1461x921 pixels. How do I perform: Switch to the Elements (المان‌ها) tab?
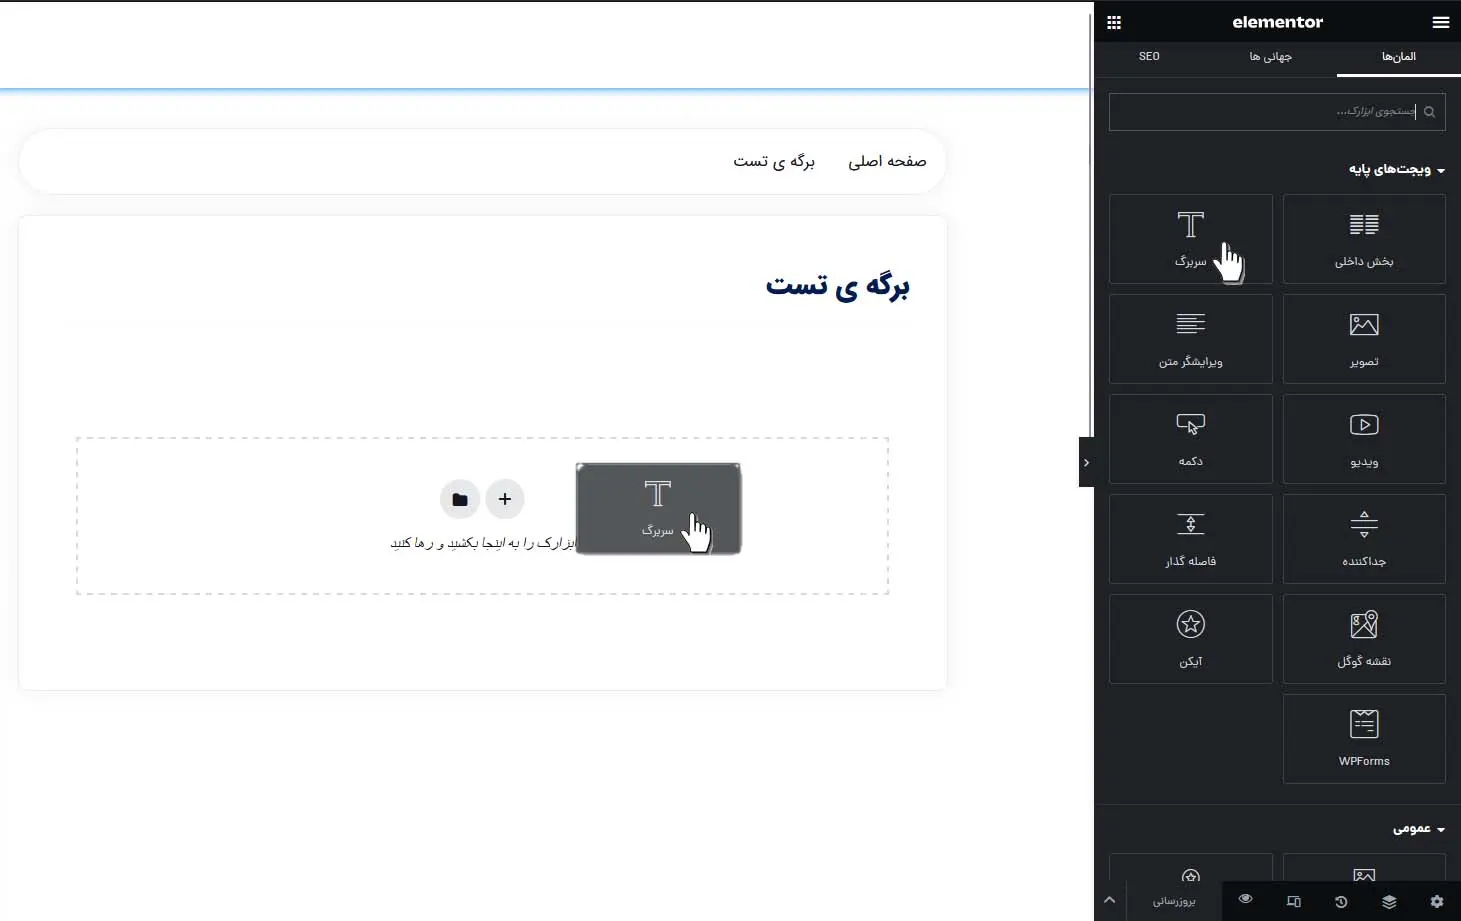1398,57
